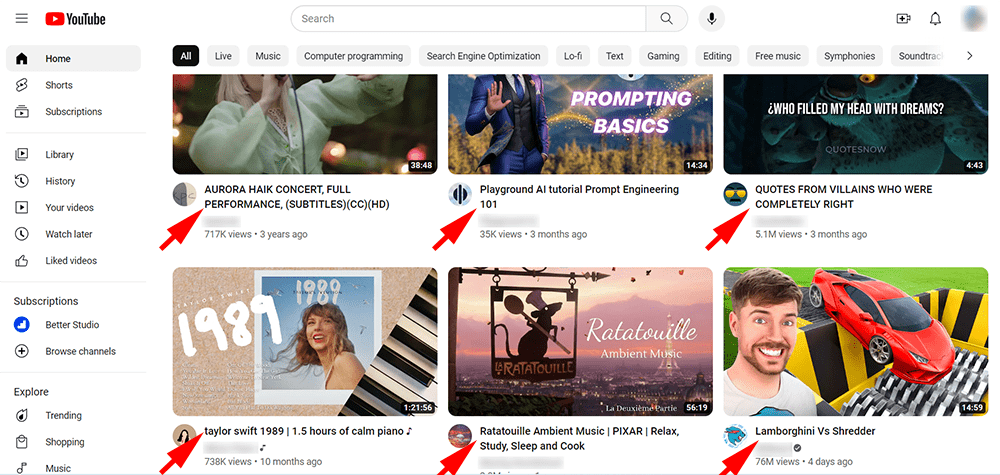Open the Library sidebar label
Viewport: 1000px width, 475px height.
pyautogui.click(x=59, y=154)
